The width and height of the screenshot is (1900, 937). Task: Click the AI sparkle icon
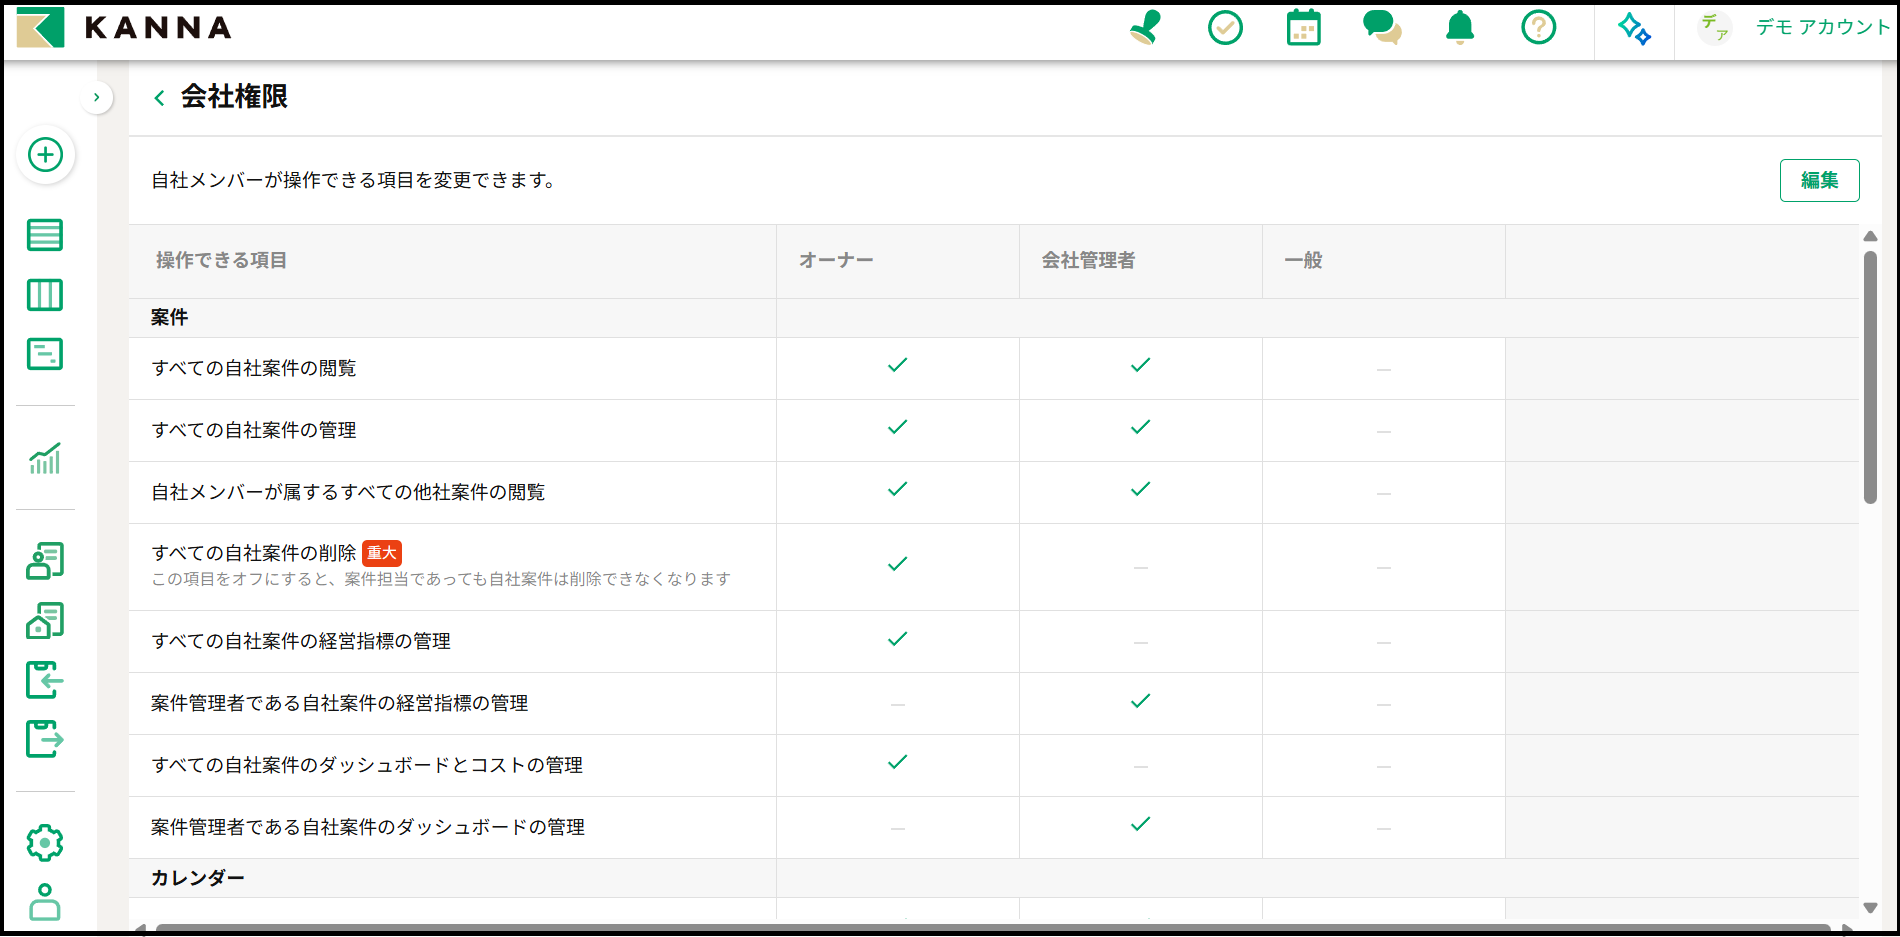[1634, 28]
